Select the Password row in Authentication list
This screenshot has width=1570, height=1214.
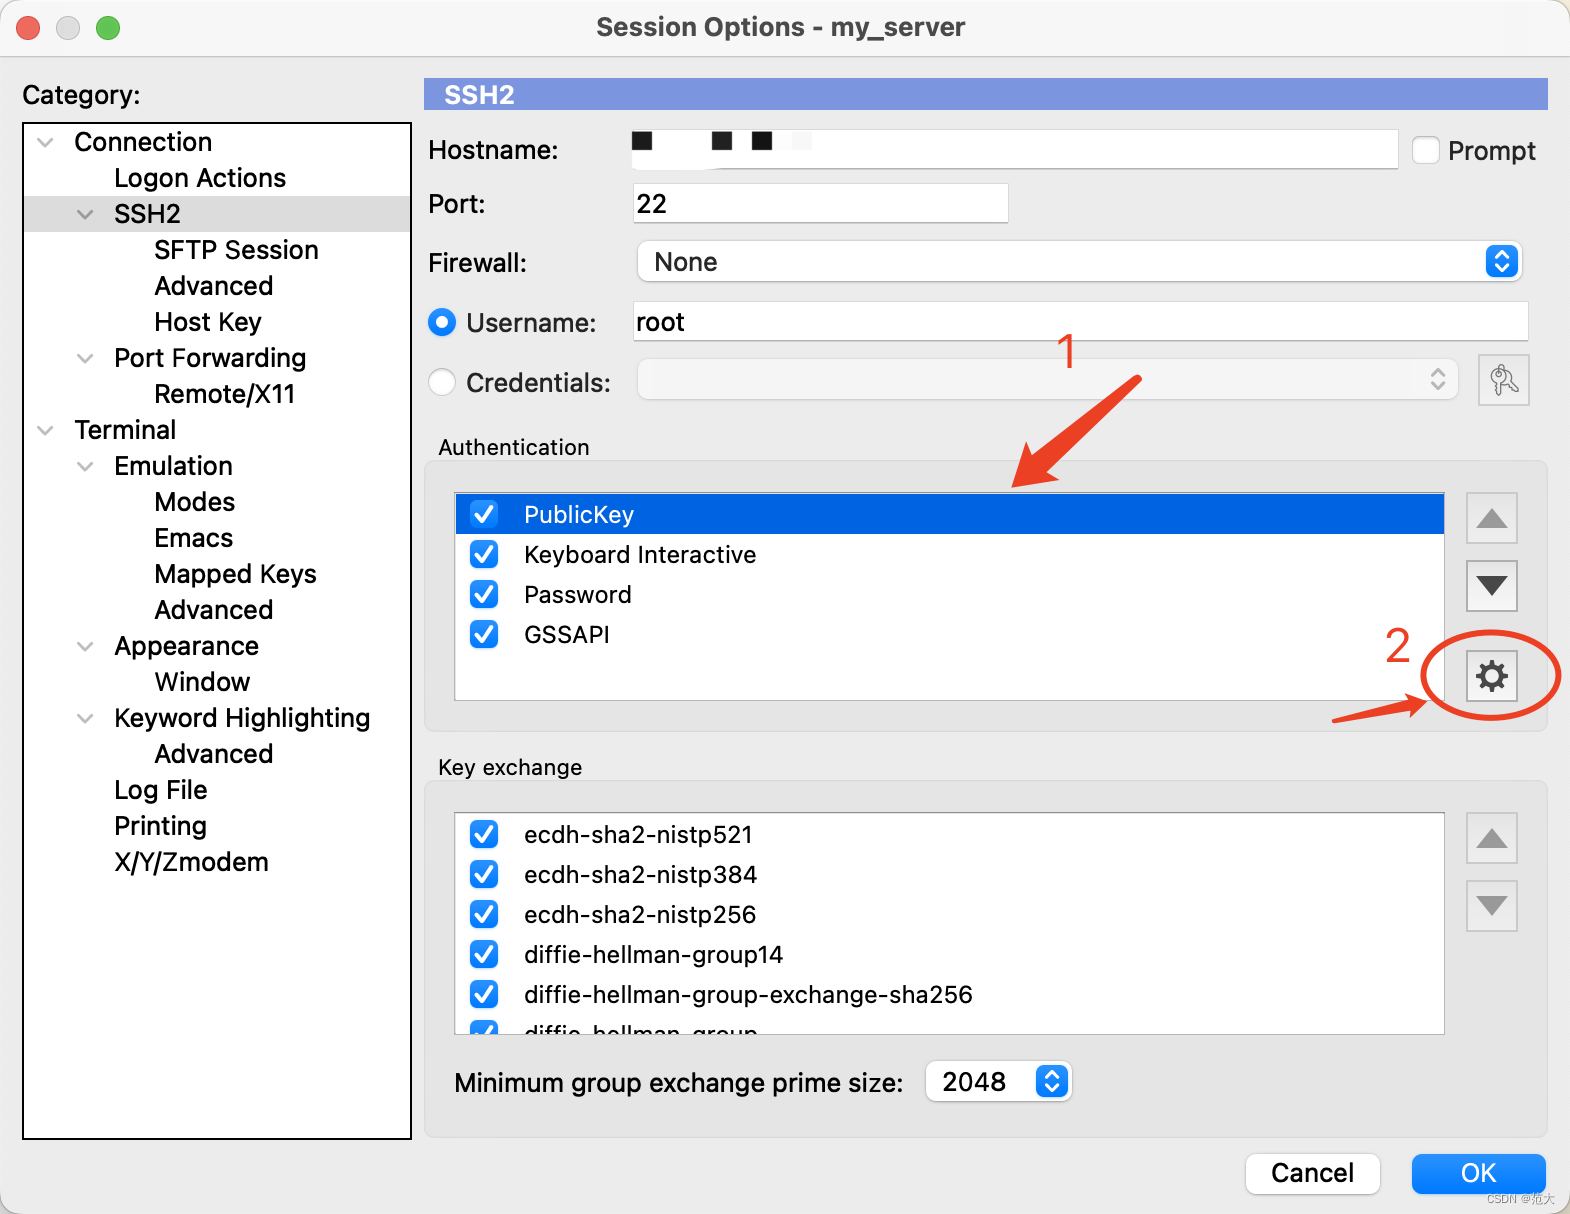tap(950, 594)
